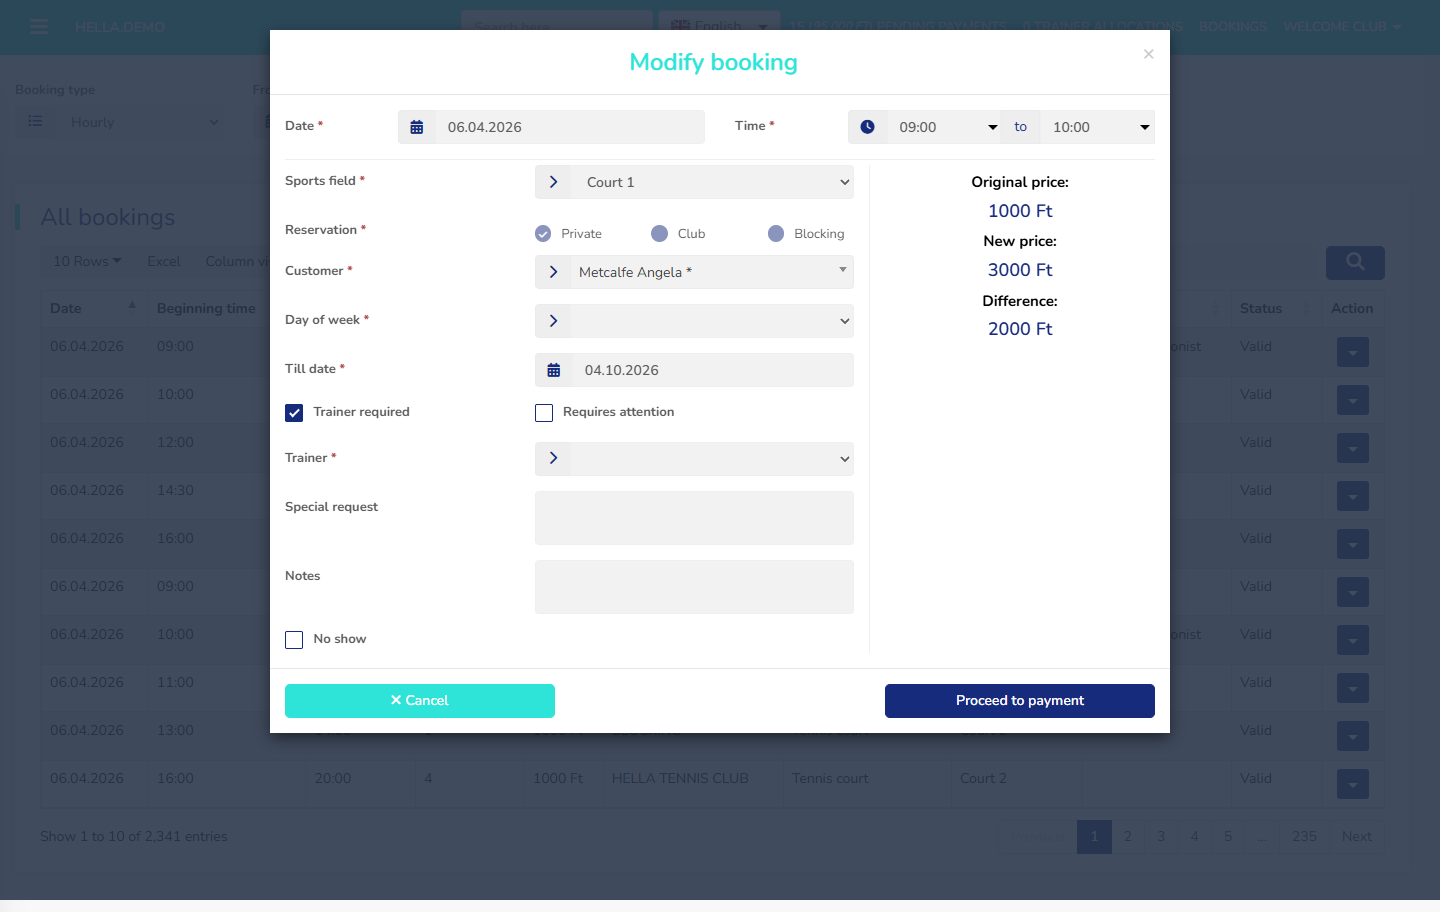Click the Notes text area
This screenshot has width=1440, height=912.
click(x=694, y=587)
